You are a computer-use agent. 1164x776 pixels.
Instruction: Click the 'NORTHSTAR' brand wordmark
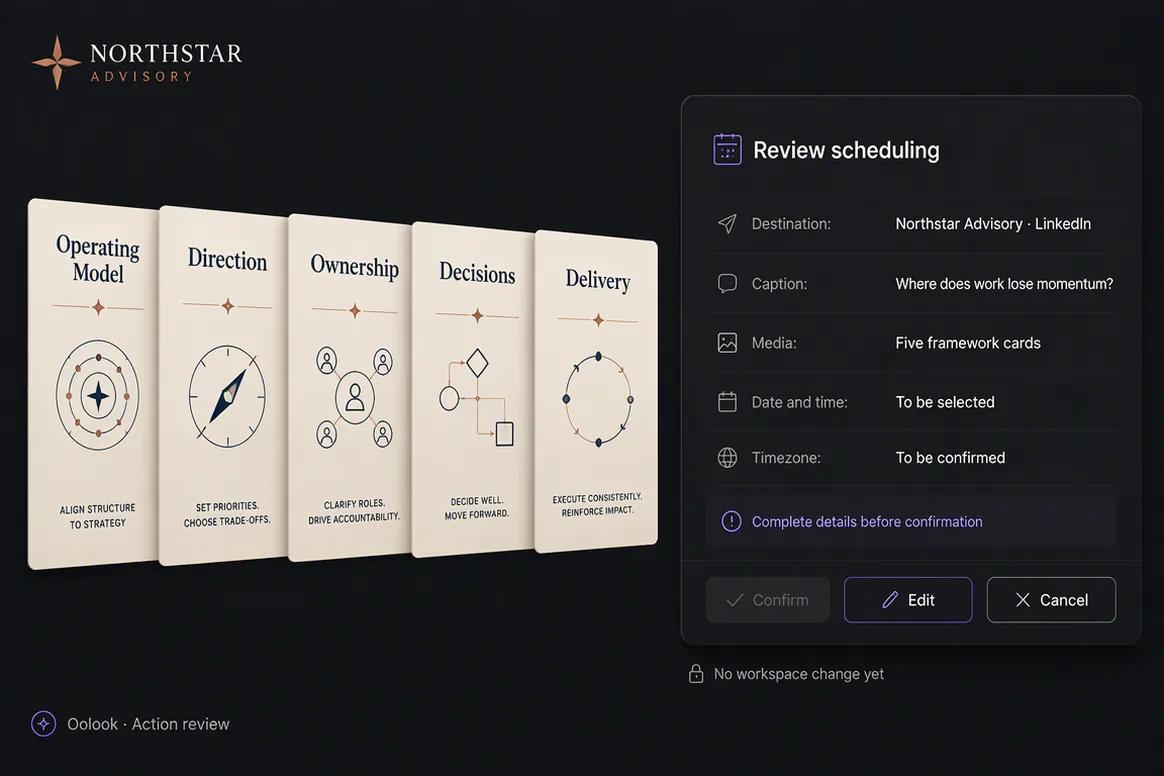[166, 53]
